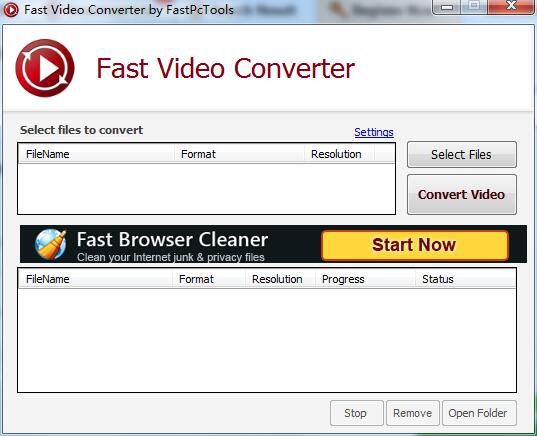537x436 pixels.
Task: Click the Stop button
Action: (x=357, y=413)
